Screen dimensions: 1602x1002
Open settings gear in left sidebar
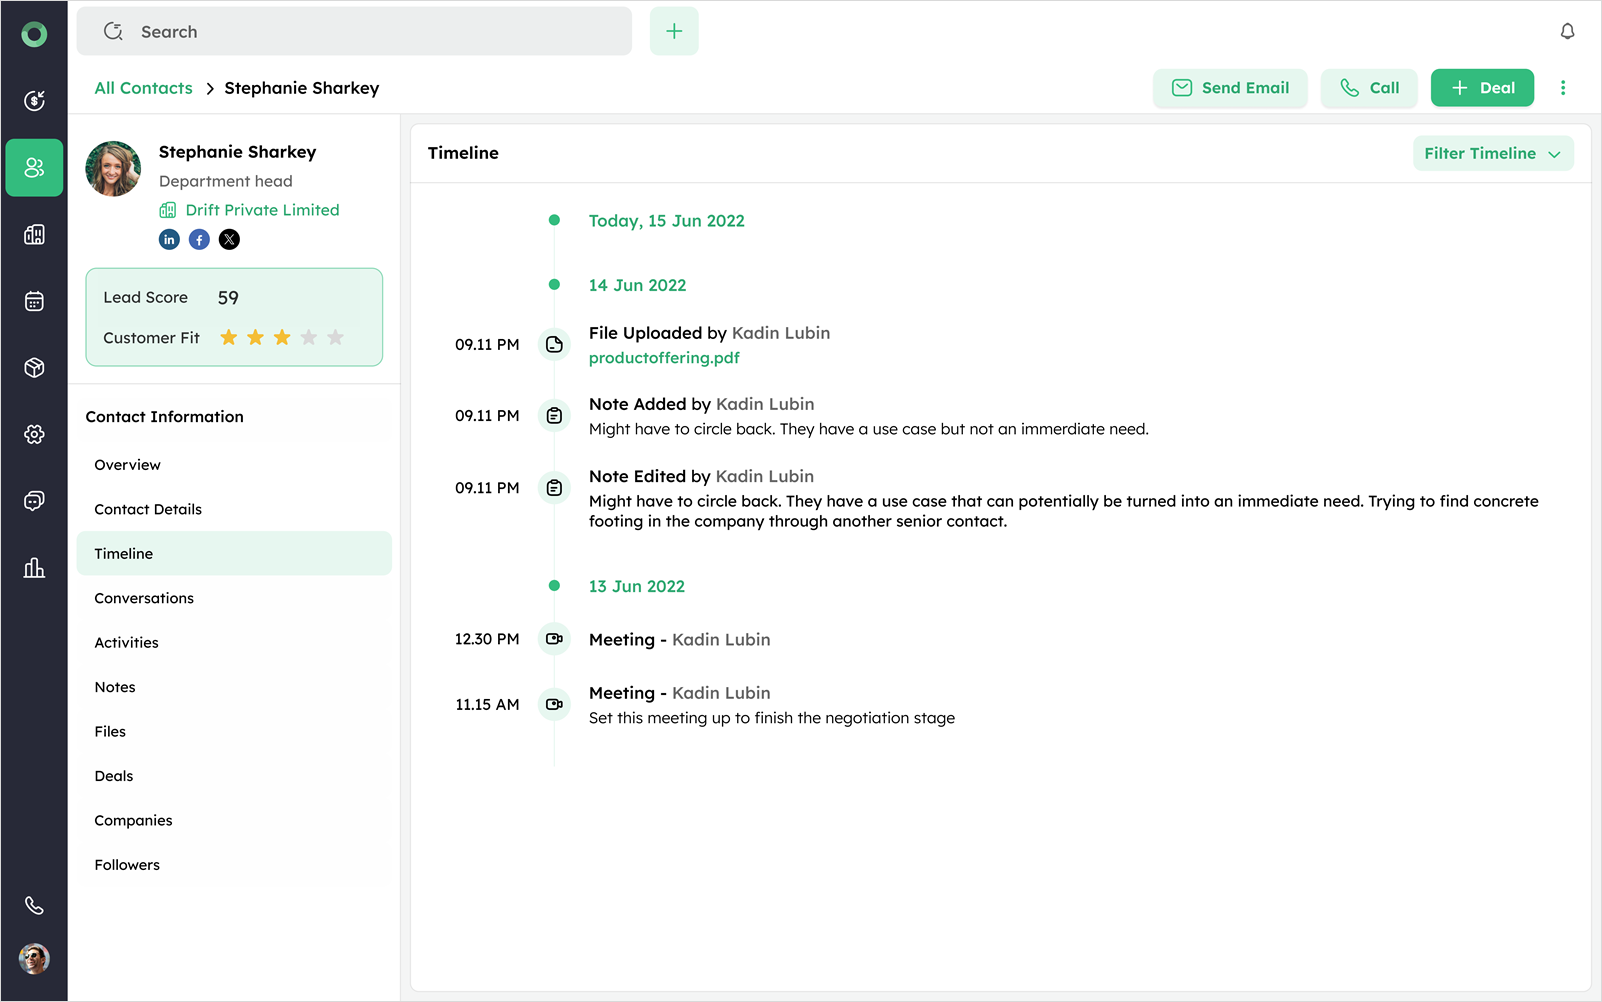(x=34, y=434)
